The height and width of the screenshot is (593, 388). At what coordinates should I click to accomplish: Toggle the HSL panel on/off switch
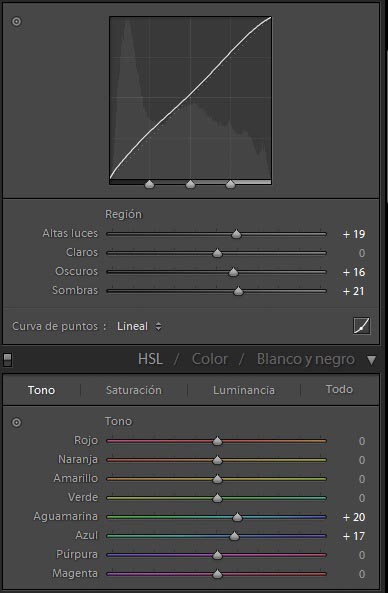[7, 360]
